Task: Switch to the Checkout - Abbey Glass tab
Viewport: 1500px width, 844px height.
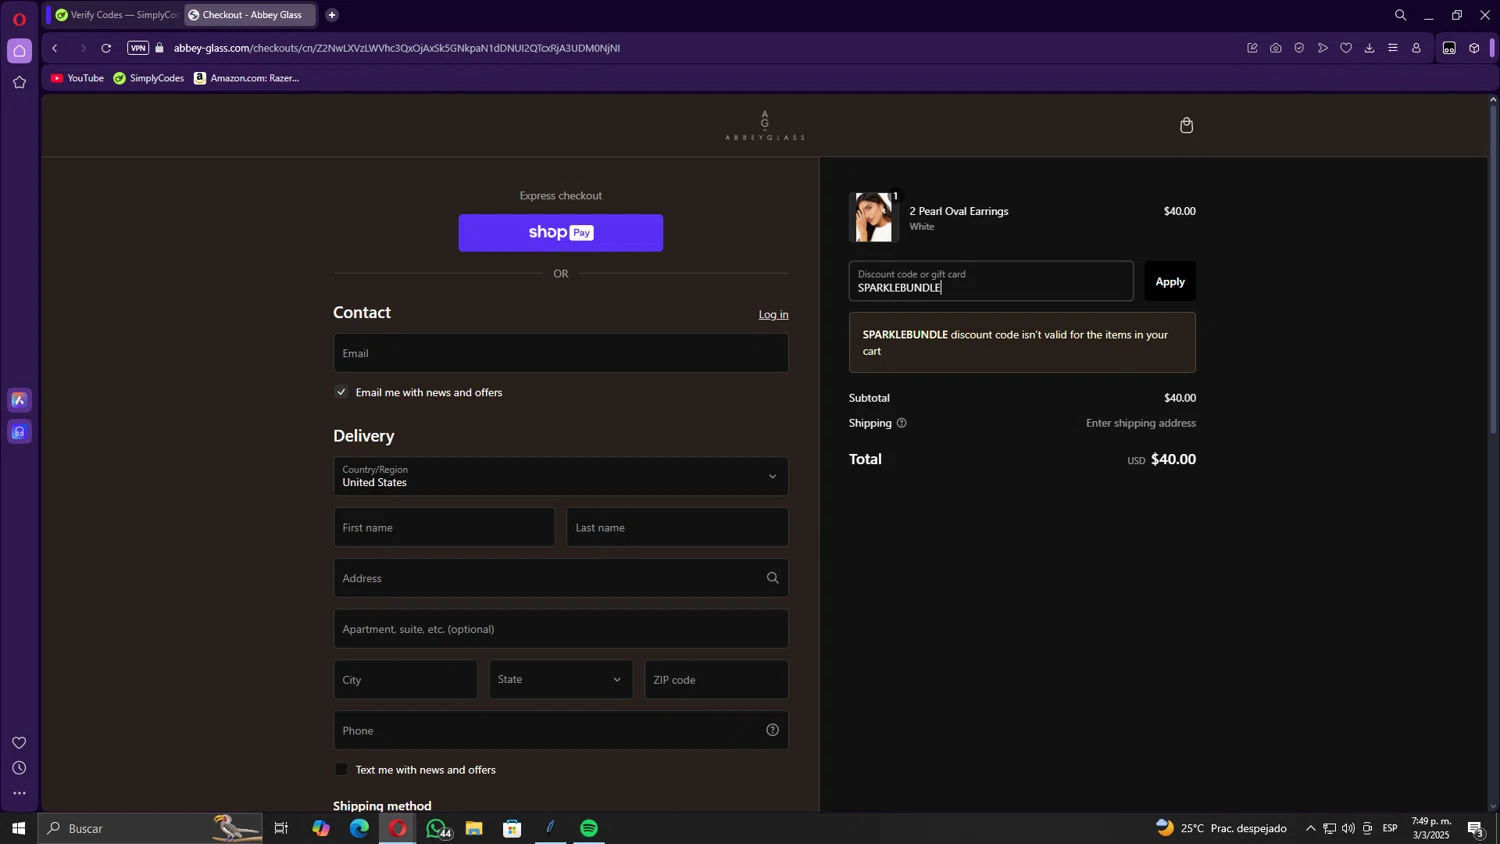Action: click(x=250, y=15)
